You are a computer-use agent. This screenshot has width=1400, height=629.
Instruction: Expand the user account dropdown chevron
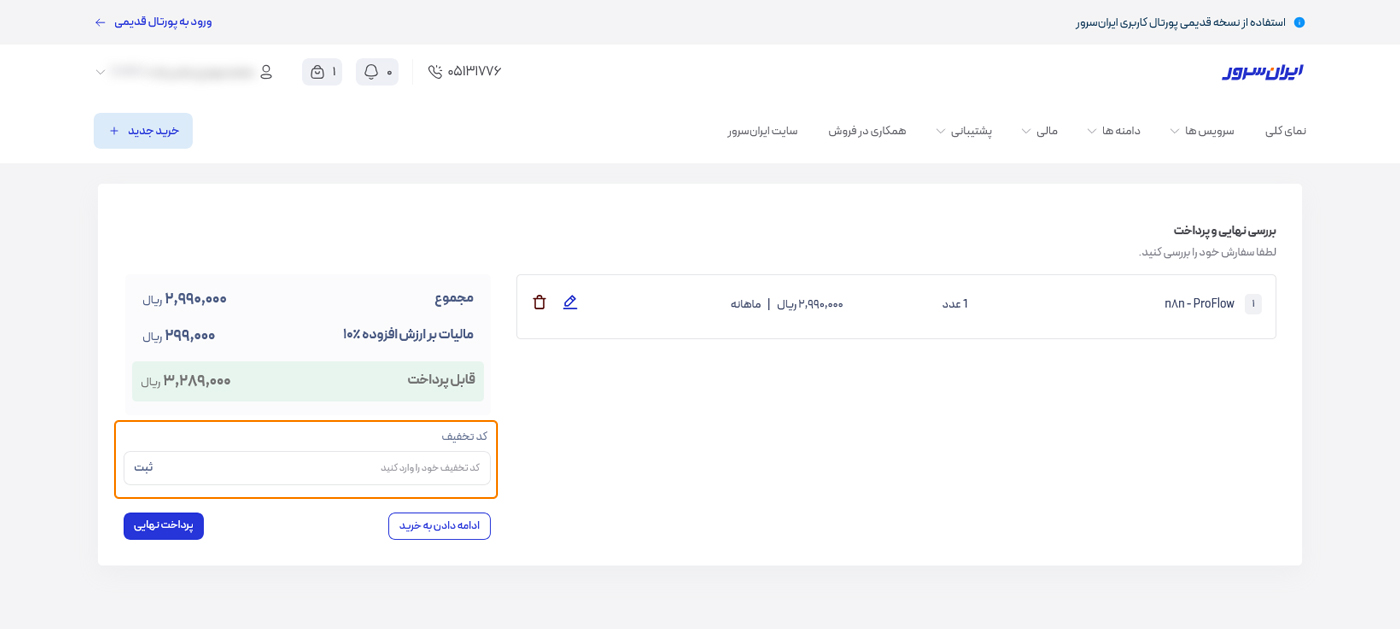click(x=101, y=72)
